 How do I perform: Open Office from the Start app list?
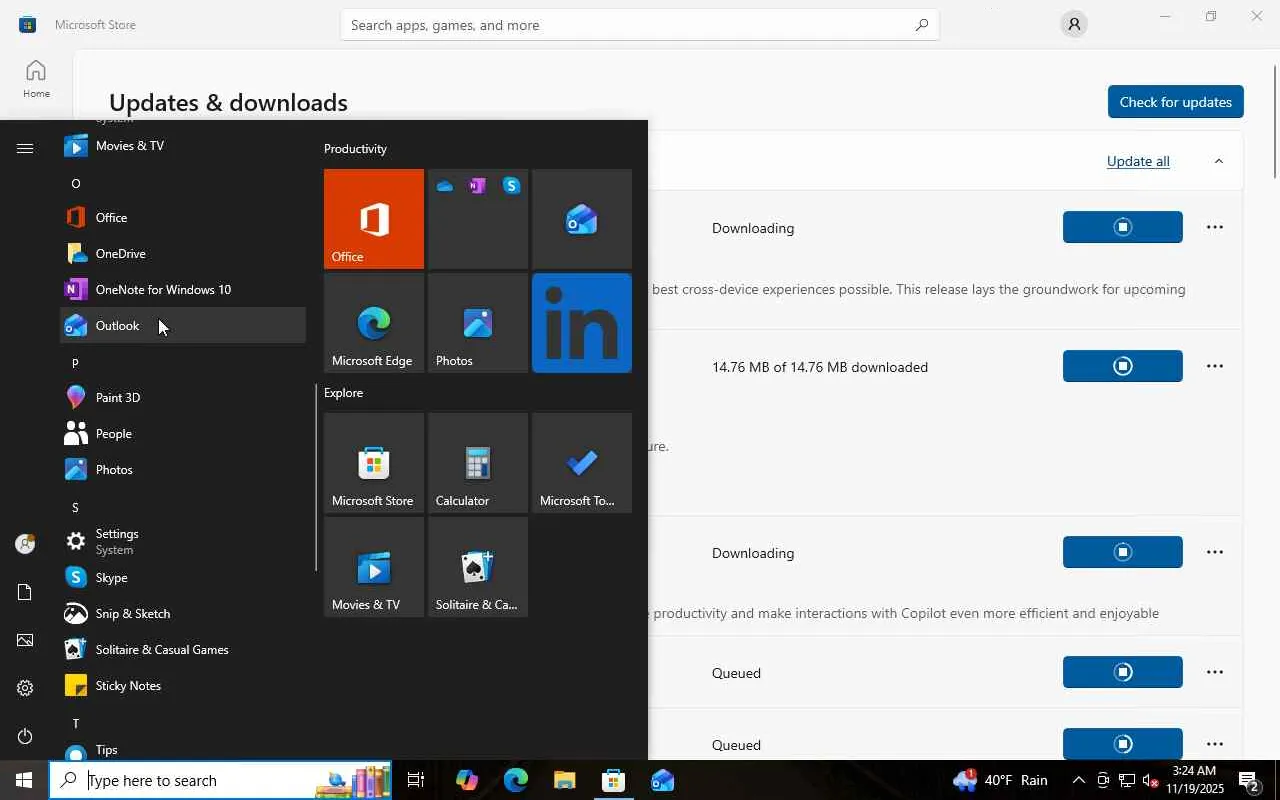coord(183,217)
